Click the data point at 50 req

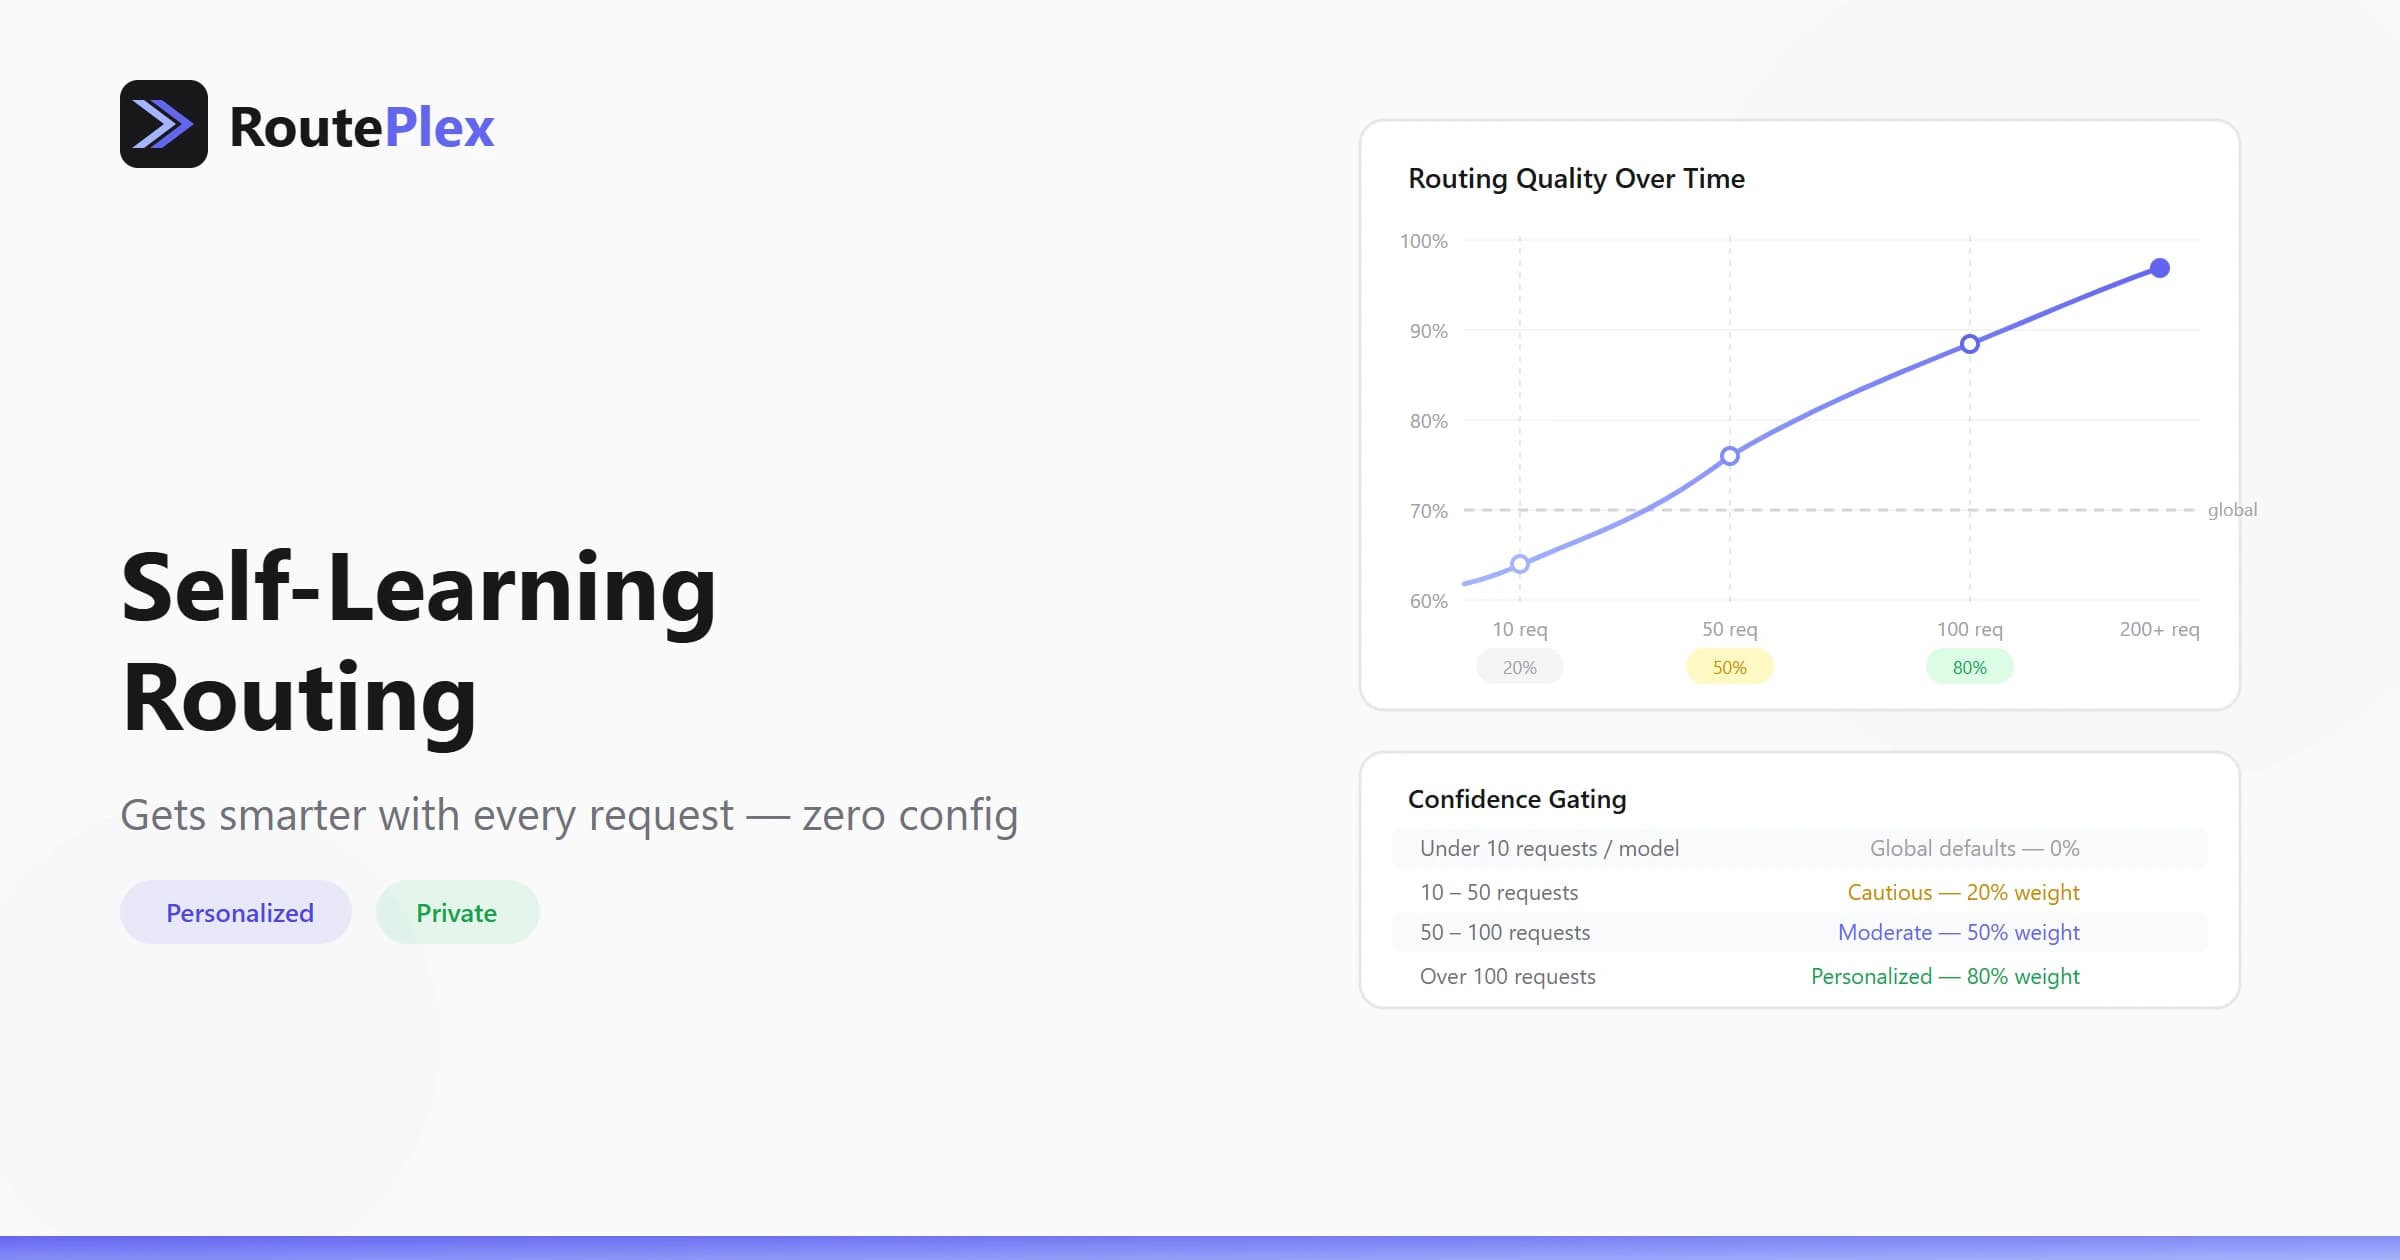point(1728,456)
